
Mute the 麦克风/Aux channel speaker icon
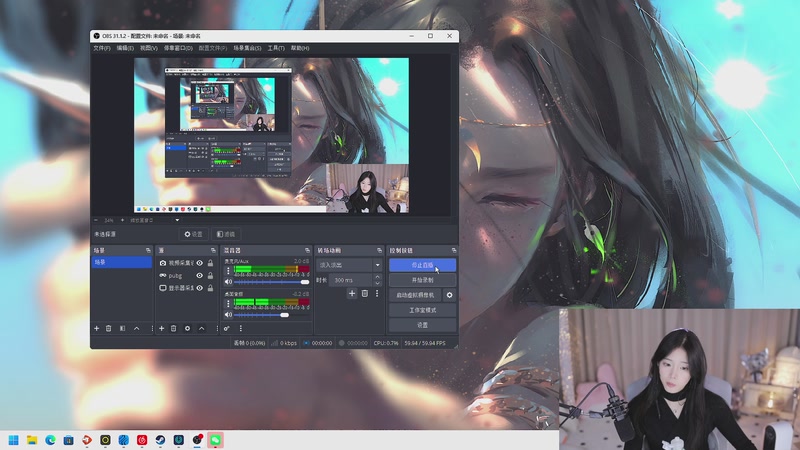tap(229, 282)
